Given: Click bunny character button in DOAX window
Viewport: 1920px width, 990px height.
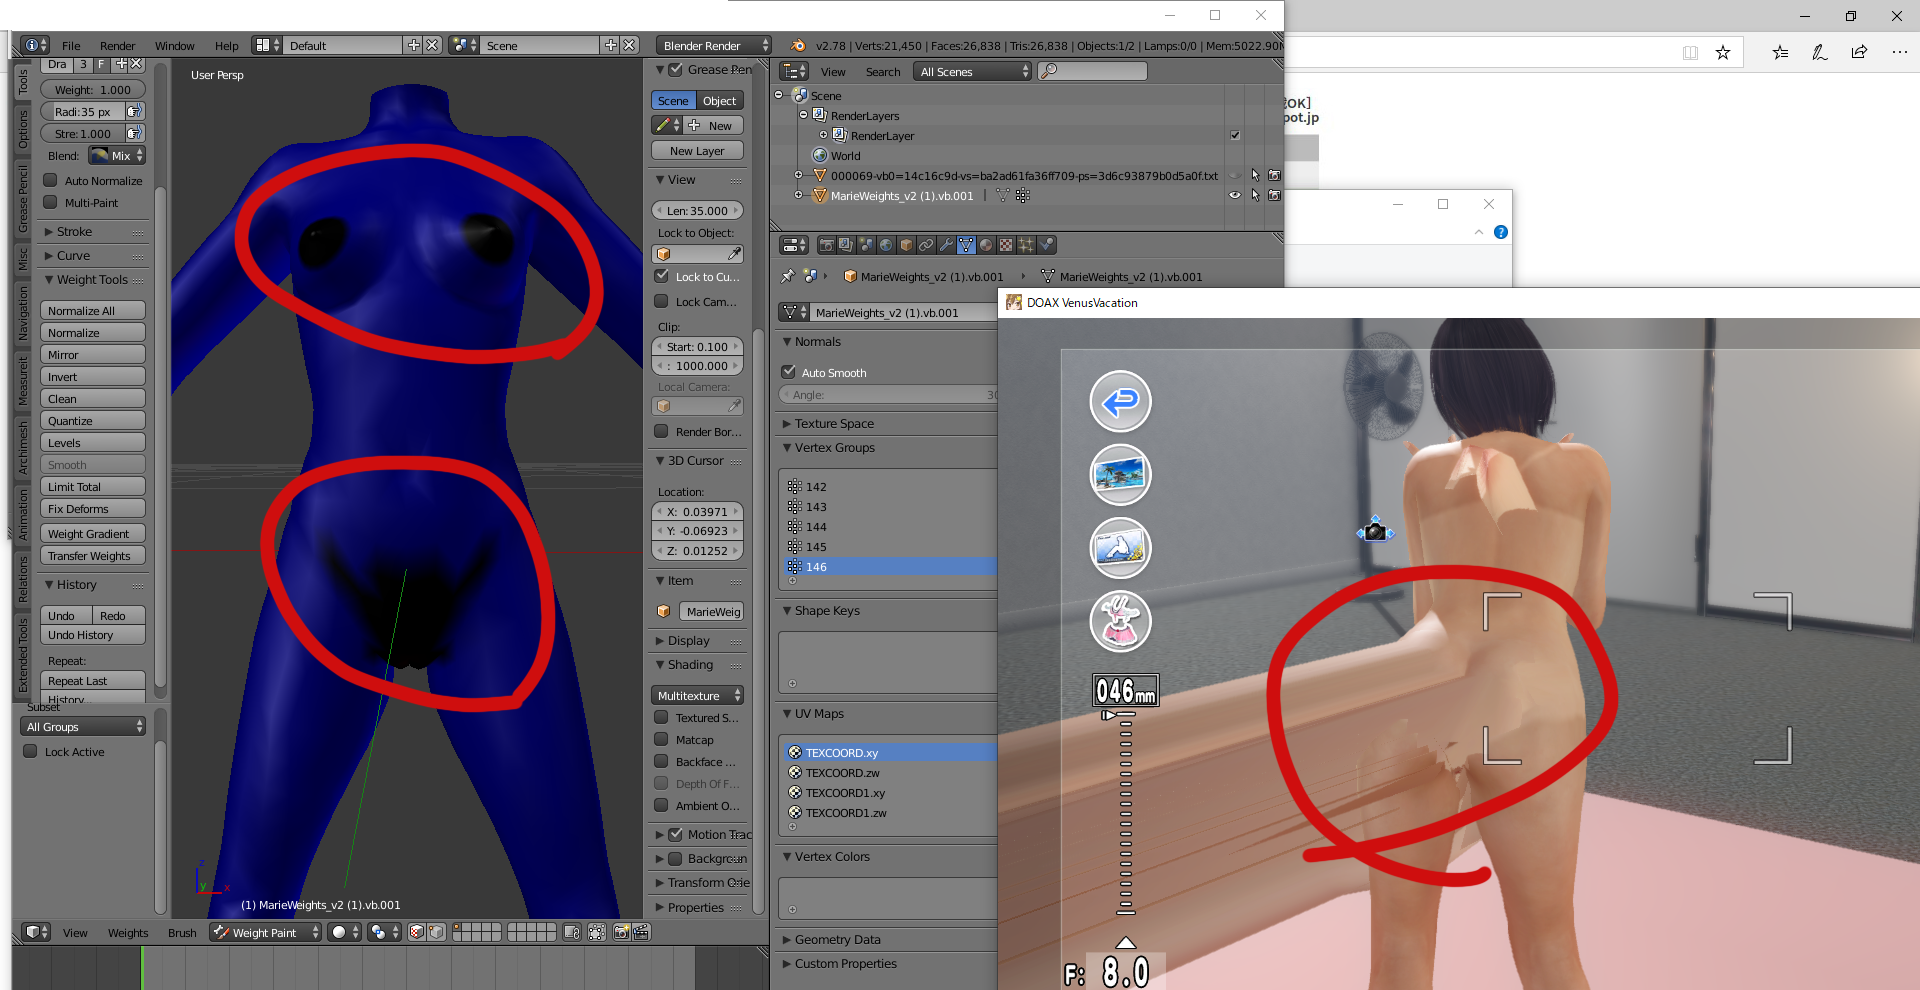Looking at the screenshot, I should click(1120, 621).
